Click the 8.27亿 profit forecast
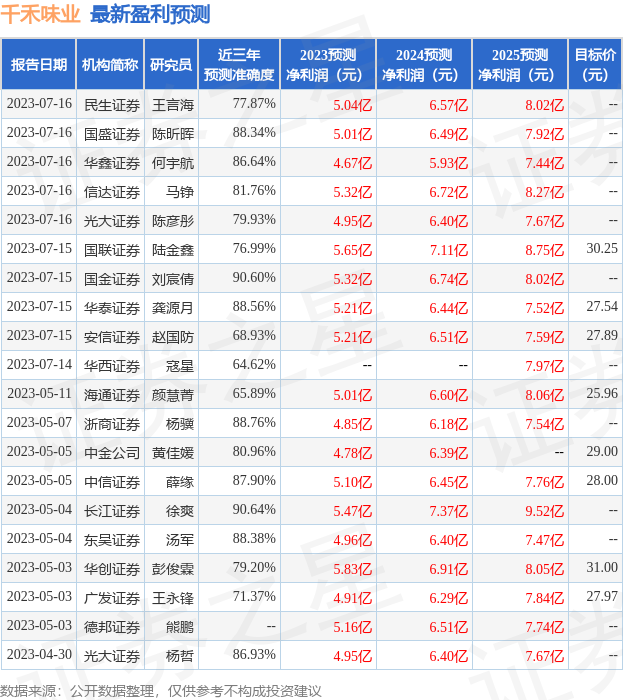 (x=544, y=192)
